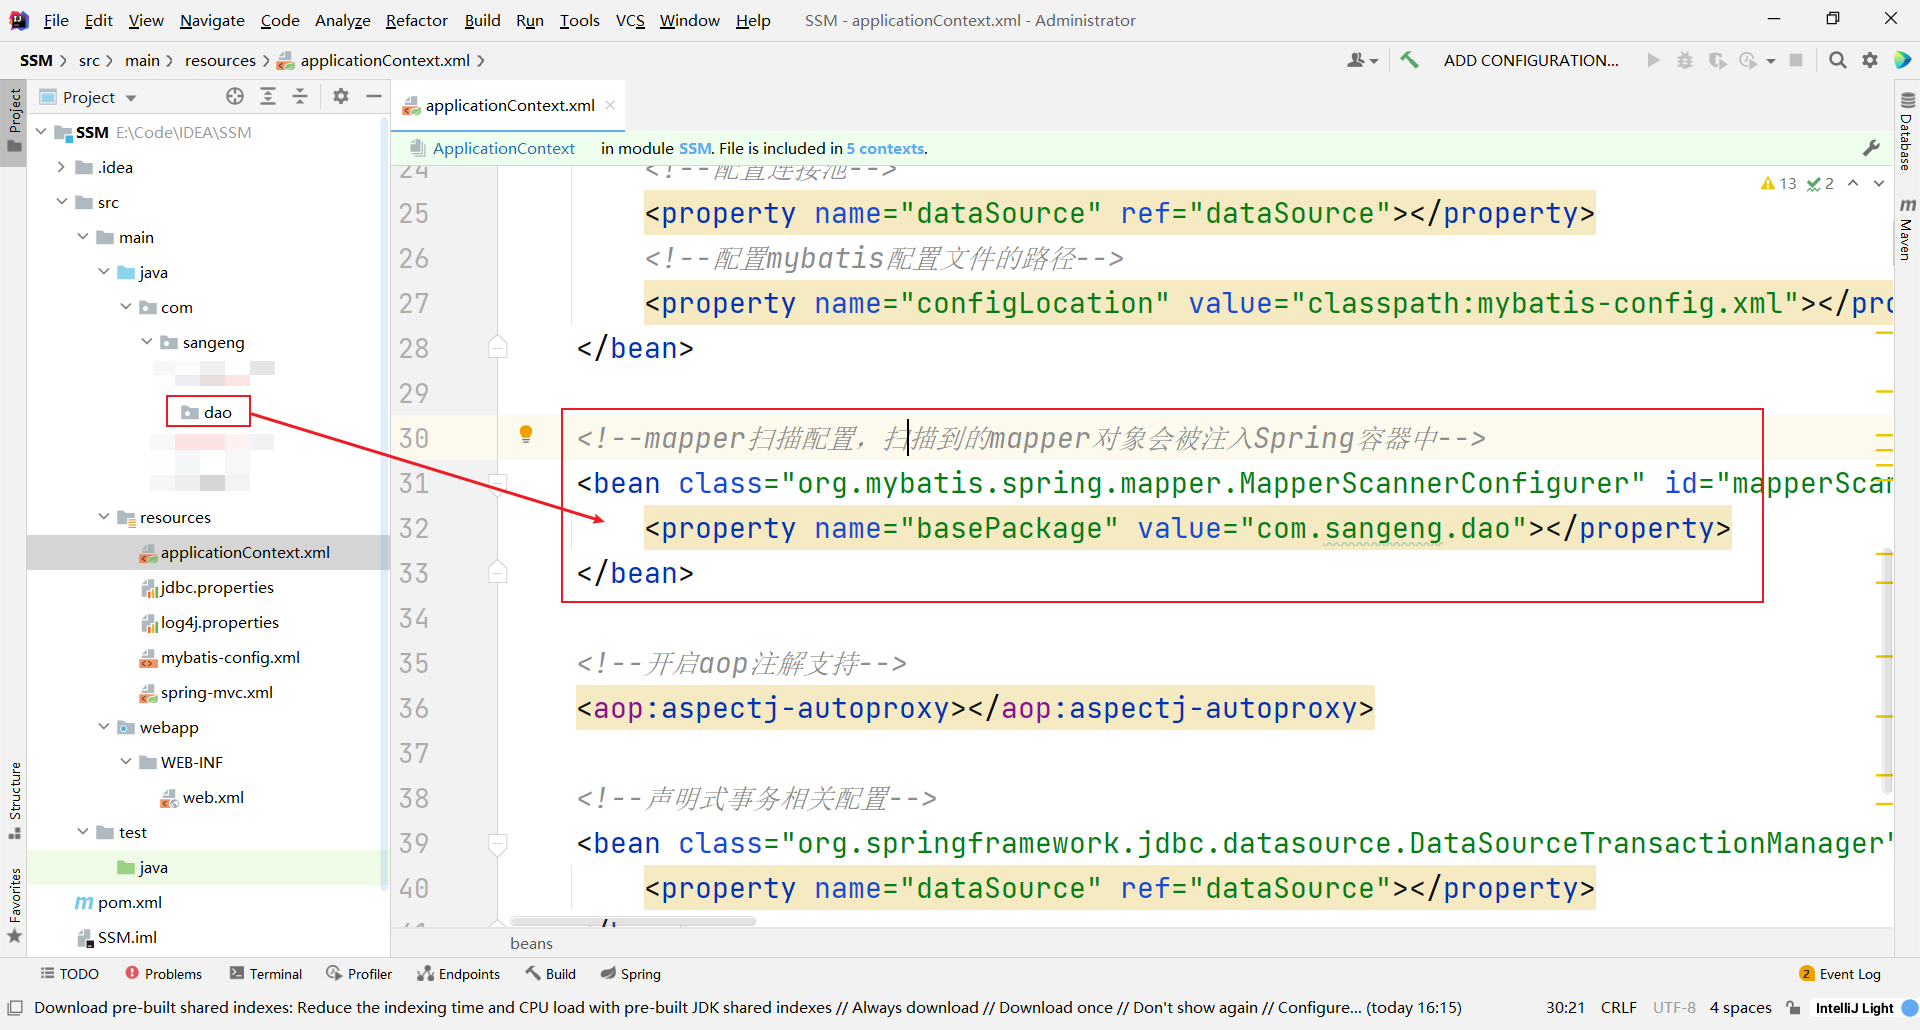Screen dimensions: 1920x1030
Task: Click ApplicationContext in the banner
Action: 503,148
